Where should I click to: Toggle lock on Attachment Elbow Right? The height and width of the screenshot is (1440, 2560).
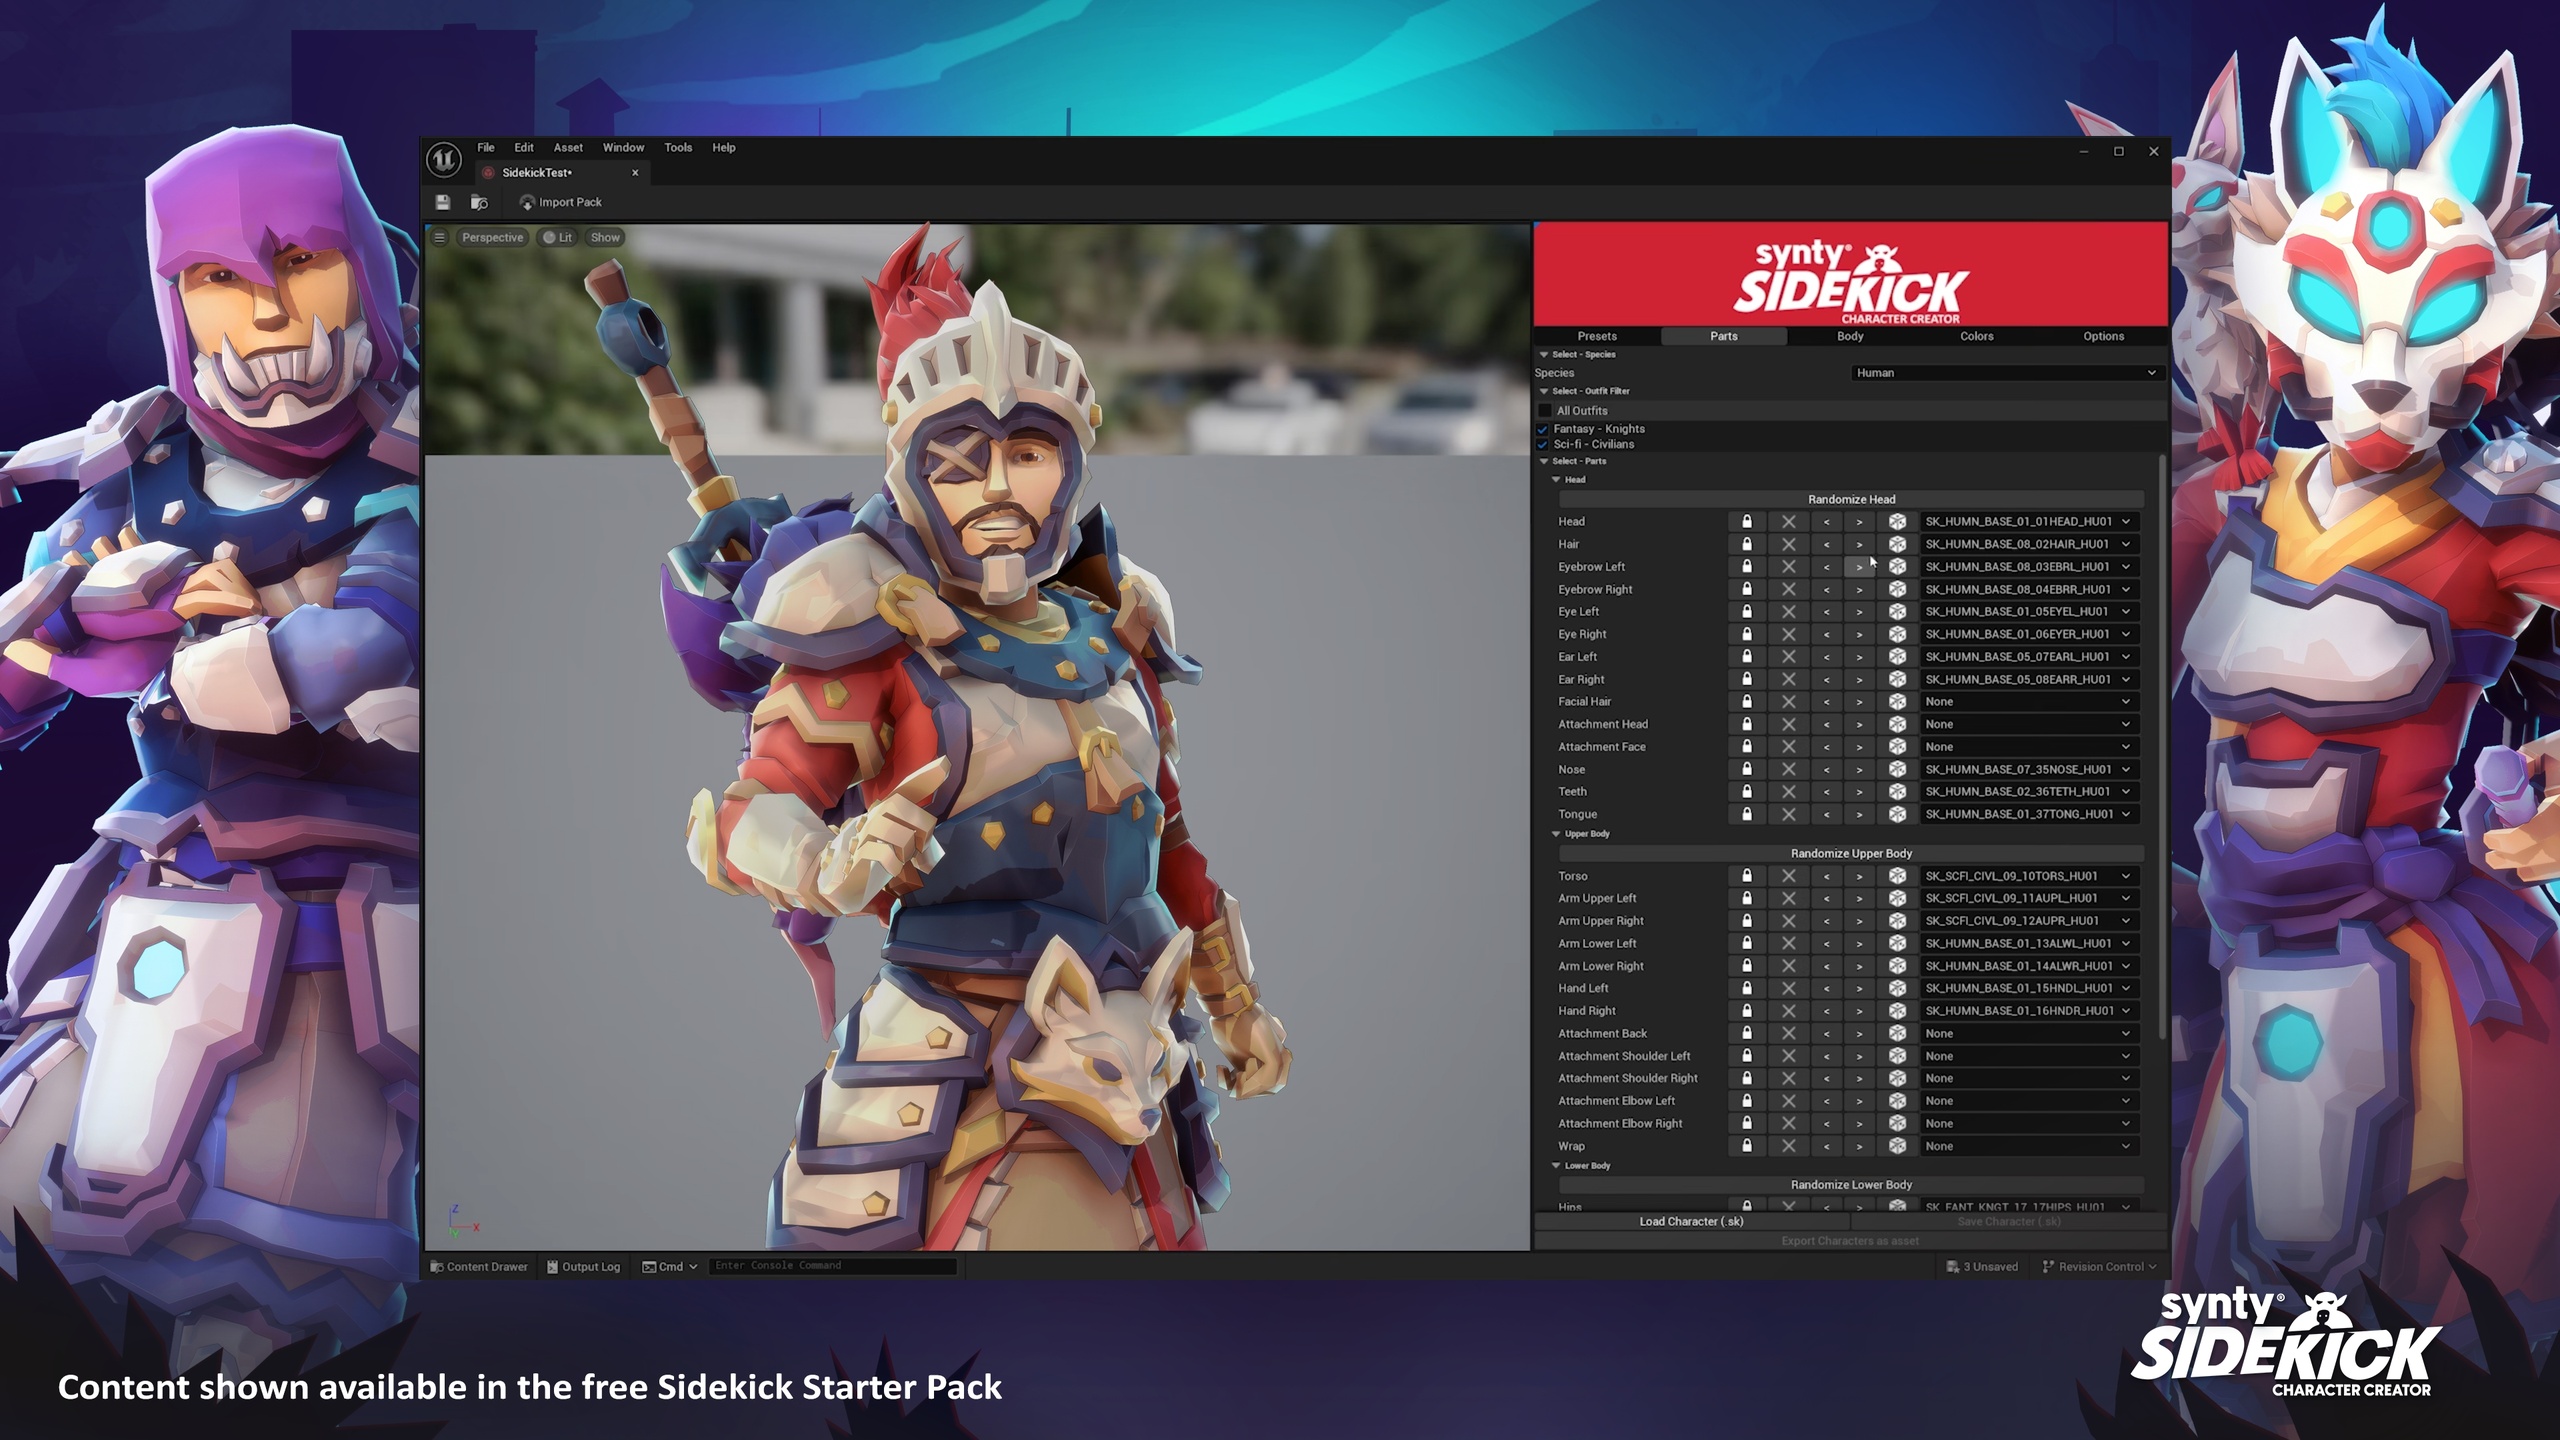(x=1746, y=1124)
